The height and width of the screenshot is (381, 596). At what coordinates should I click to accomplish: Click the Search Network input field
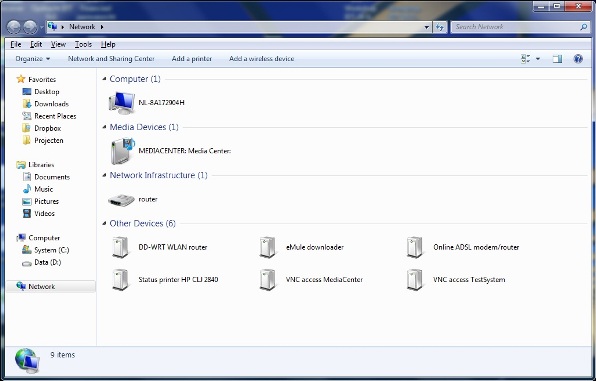(x=516, y=27)
